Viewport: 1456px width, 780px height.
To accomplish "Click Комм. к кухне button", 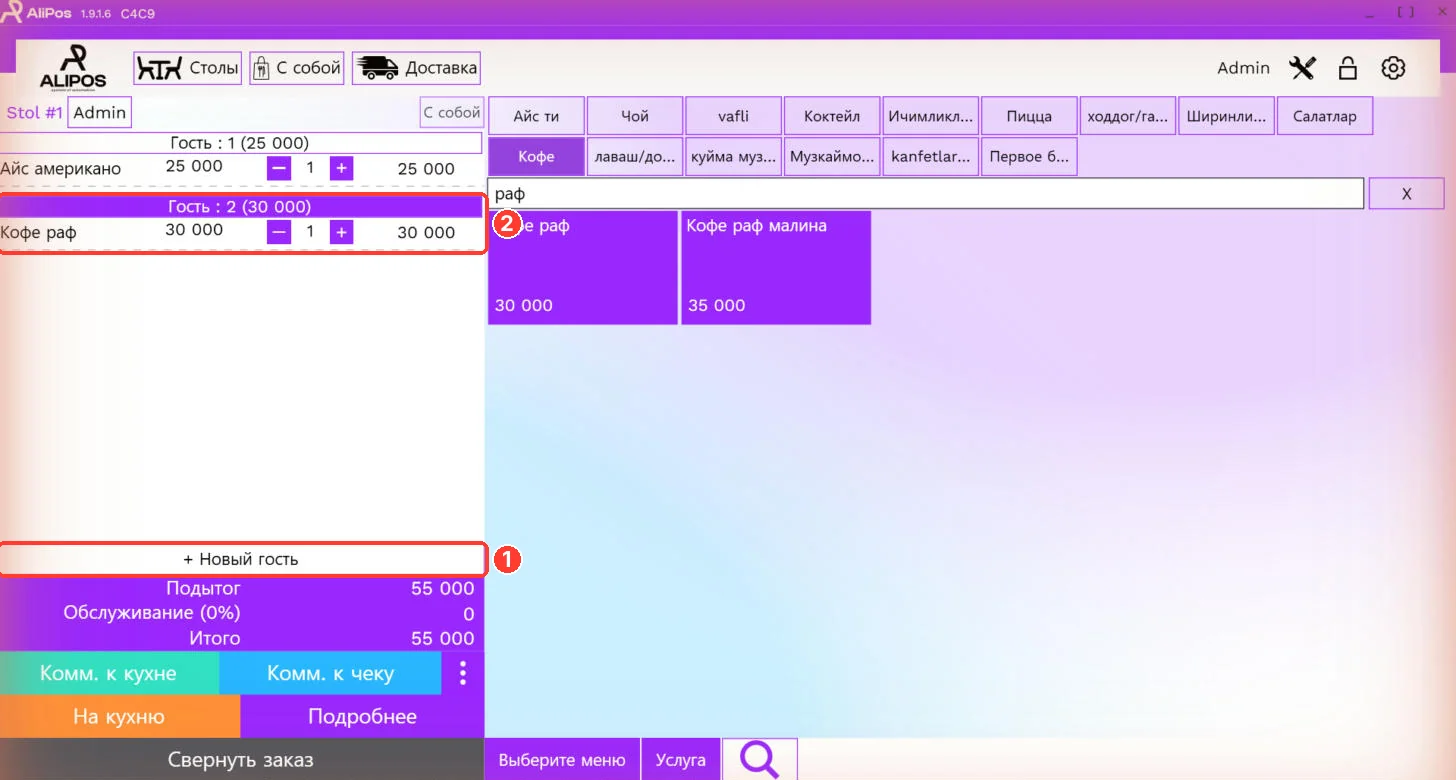I will click(109, 673).
